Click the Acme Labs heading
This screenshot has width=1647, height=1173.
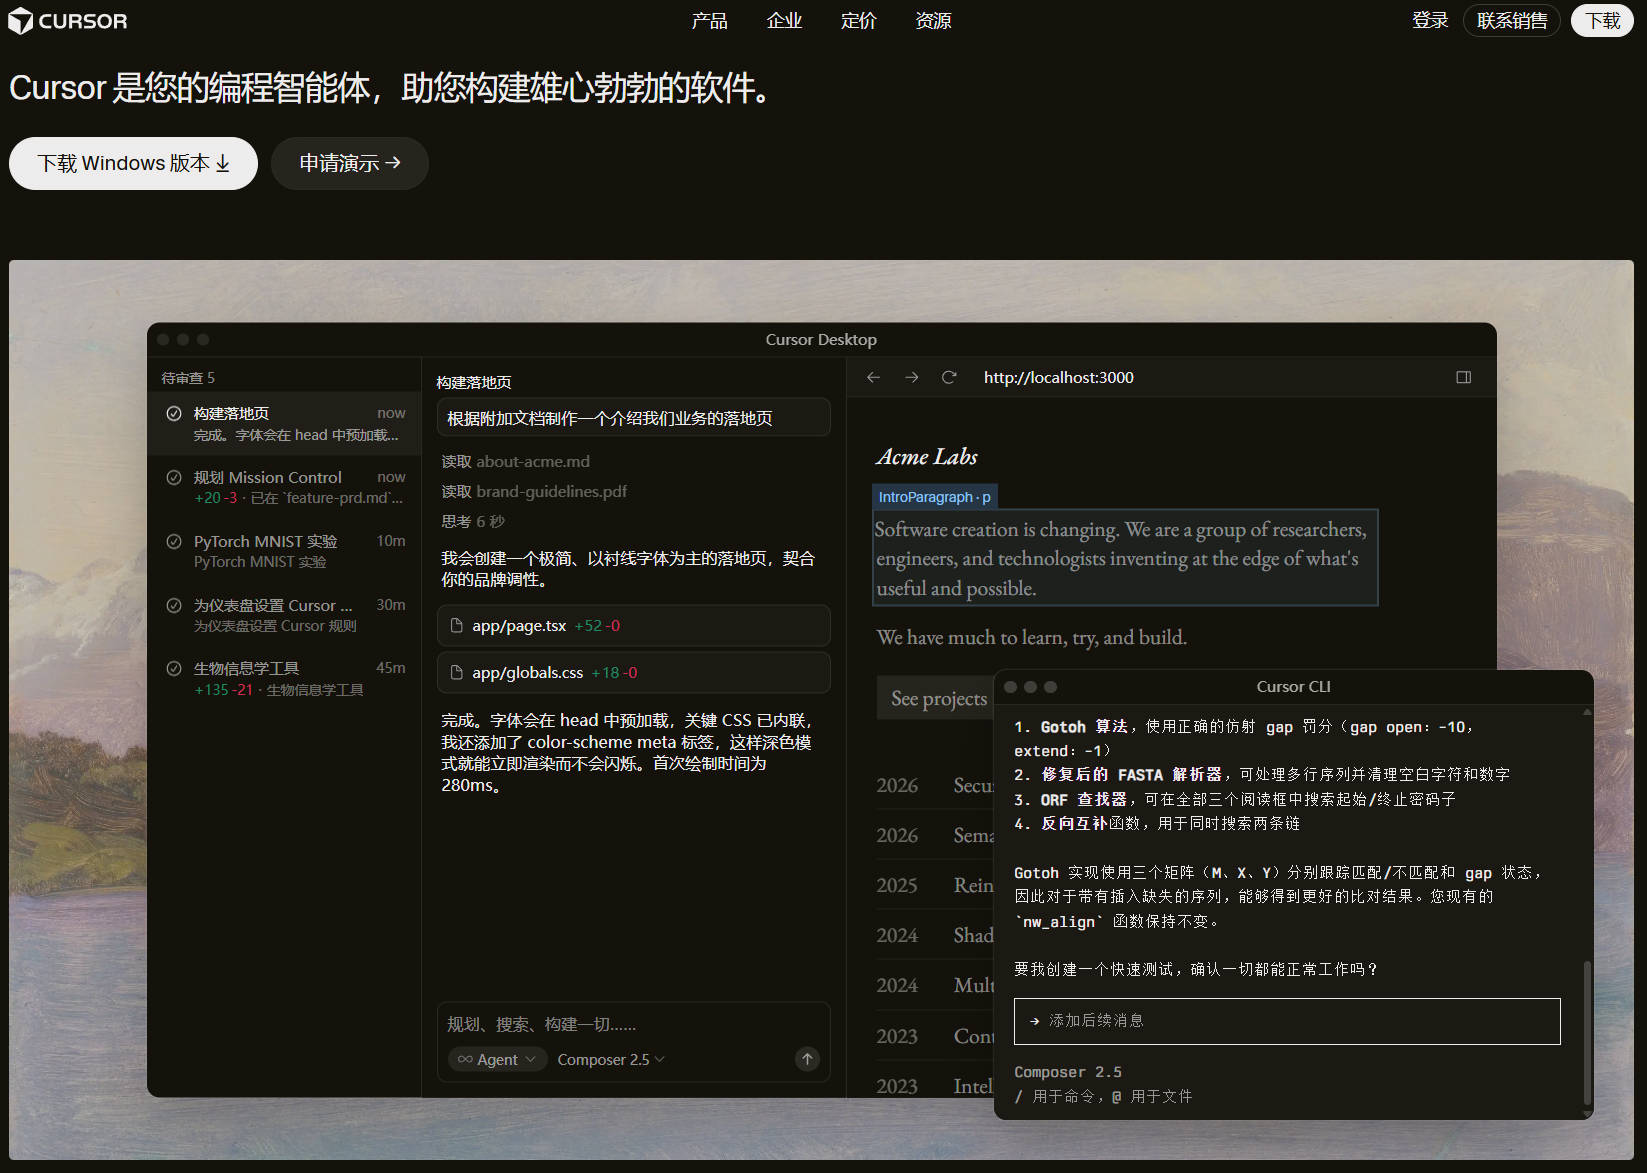[x=927, y=457]
